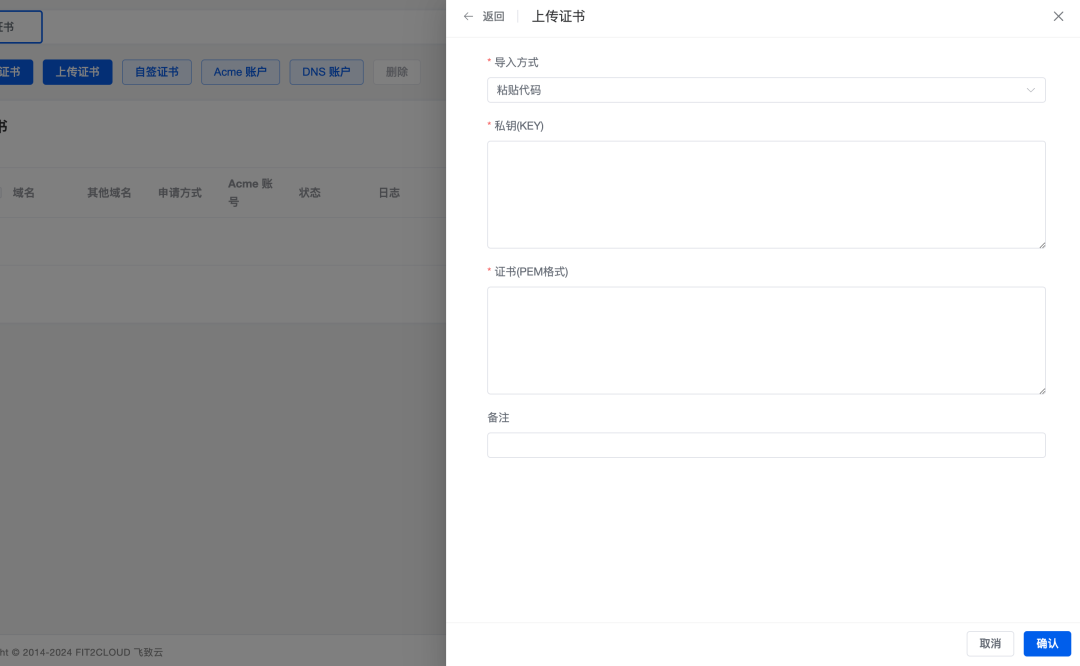Open the 导入方式 dropdown showing 粘贴代码
The width and height of the screenshot is (1080, 666).
coord(766,90)
